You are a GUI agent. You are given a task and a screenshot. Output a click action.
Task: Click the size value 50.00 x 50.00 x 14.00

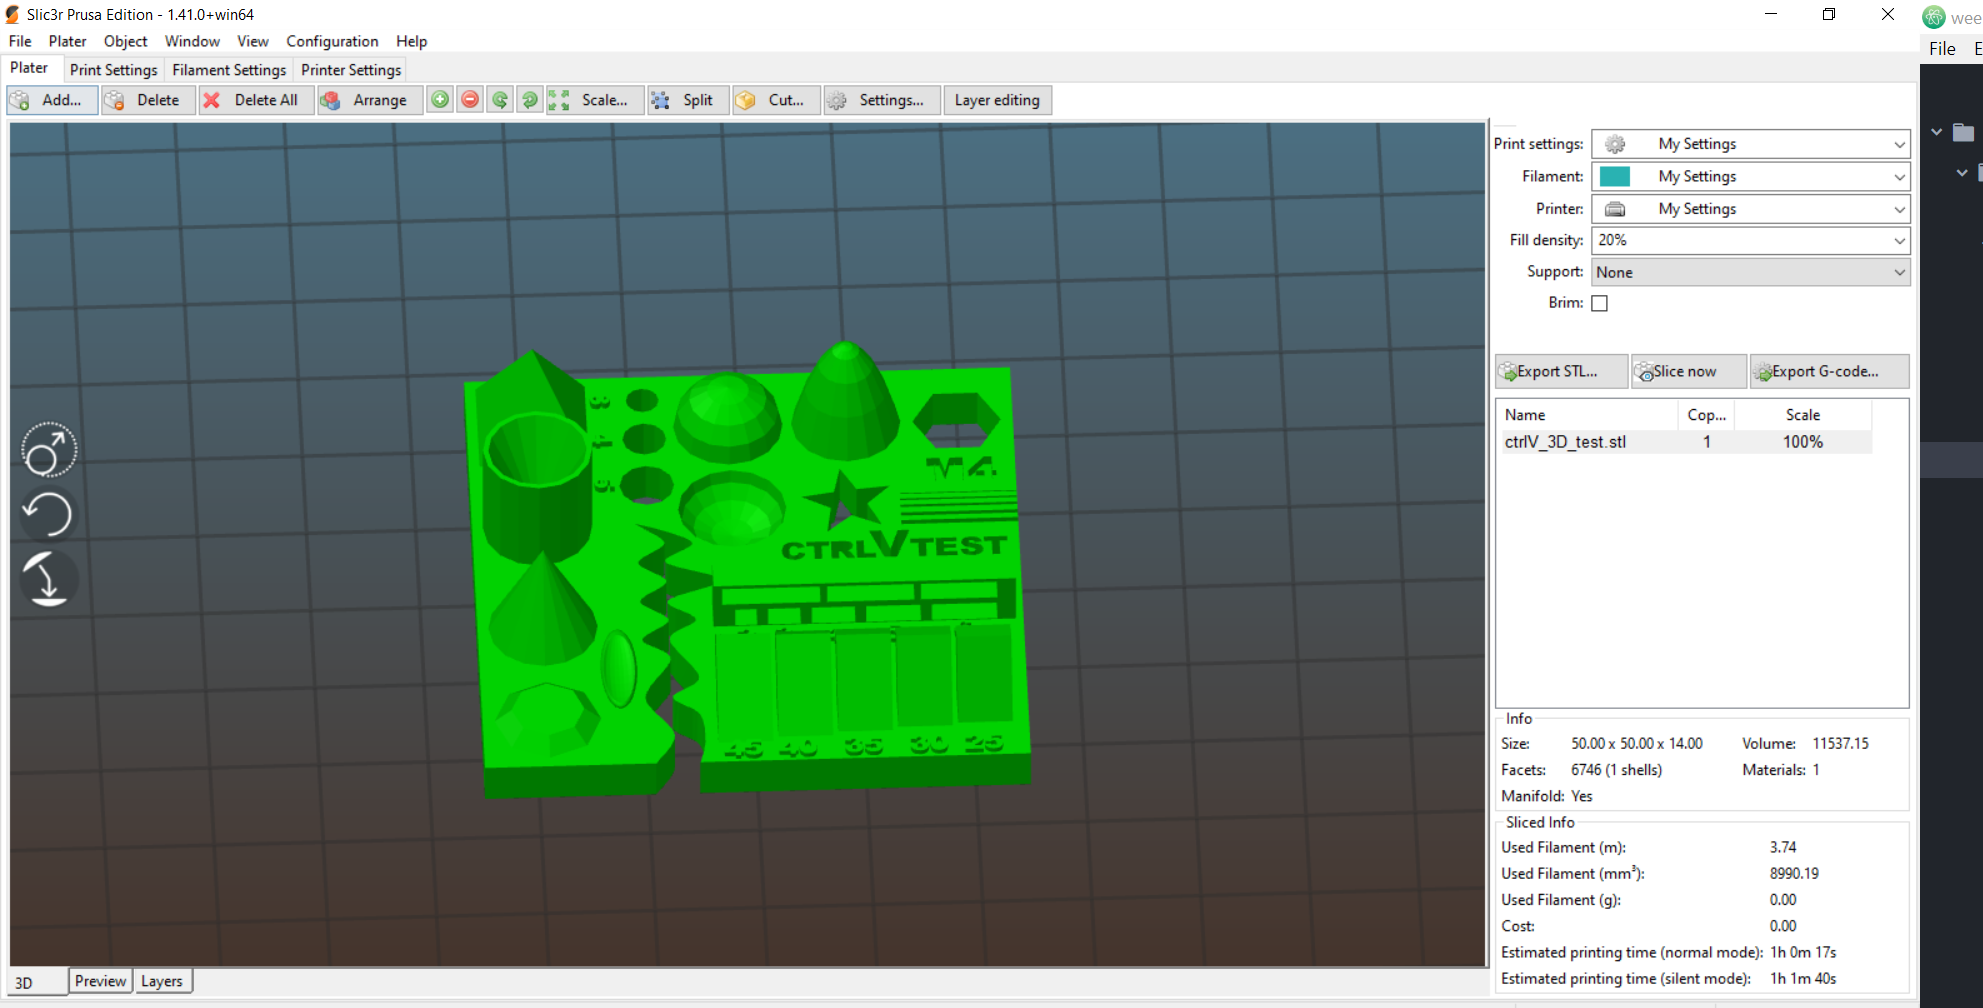click(1636, 744)
